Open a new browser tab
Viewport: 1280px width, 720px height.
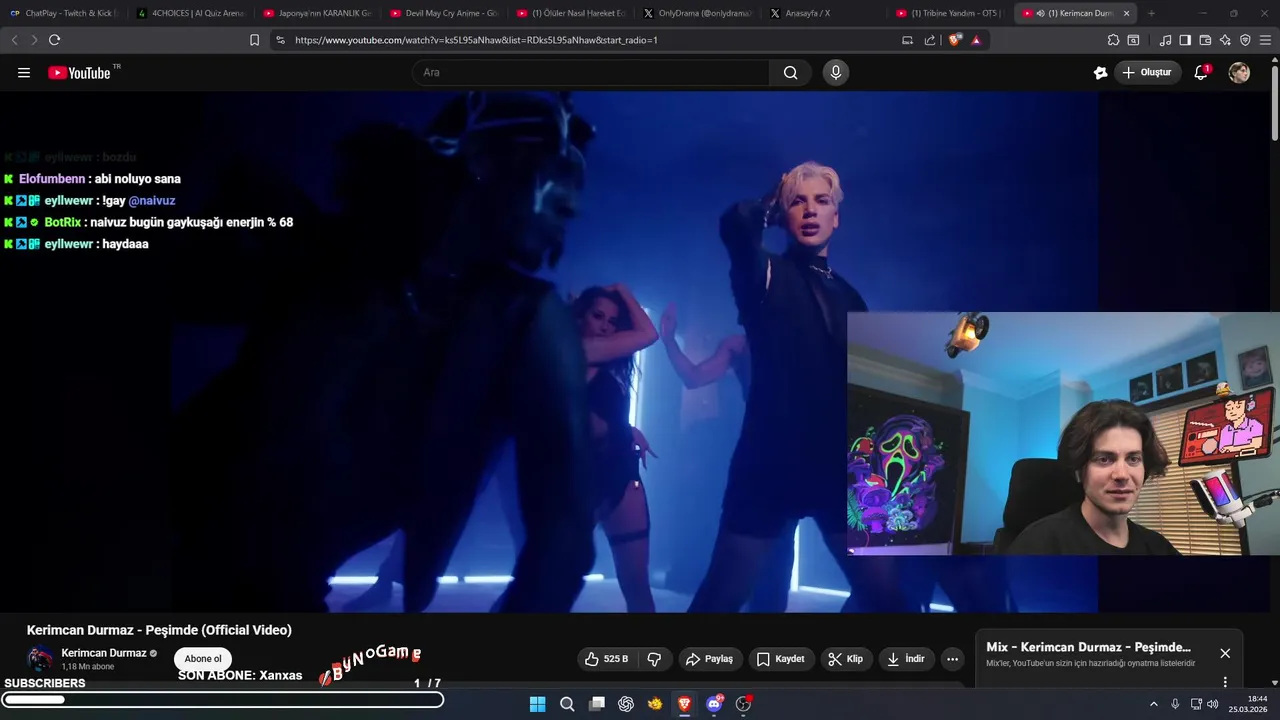point(1151,13)
